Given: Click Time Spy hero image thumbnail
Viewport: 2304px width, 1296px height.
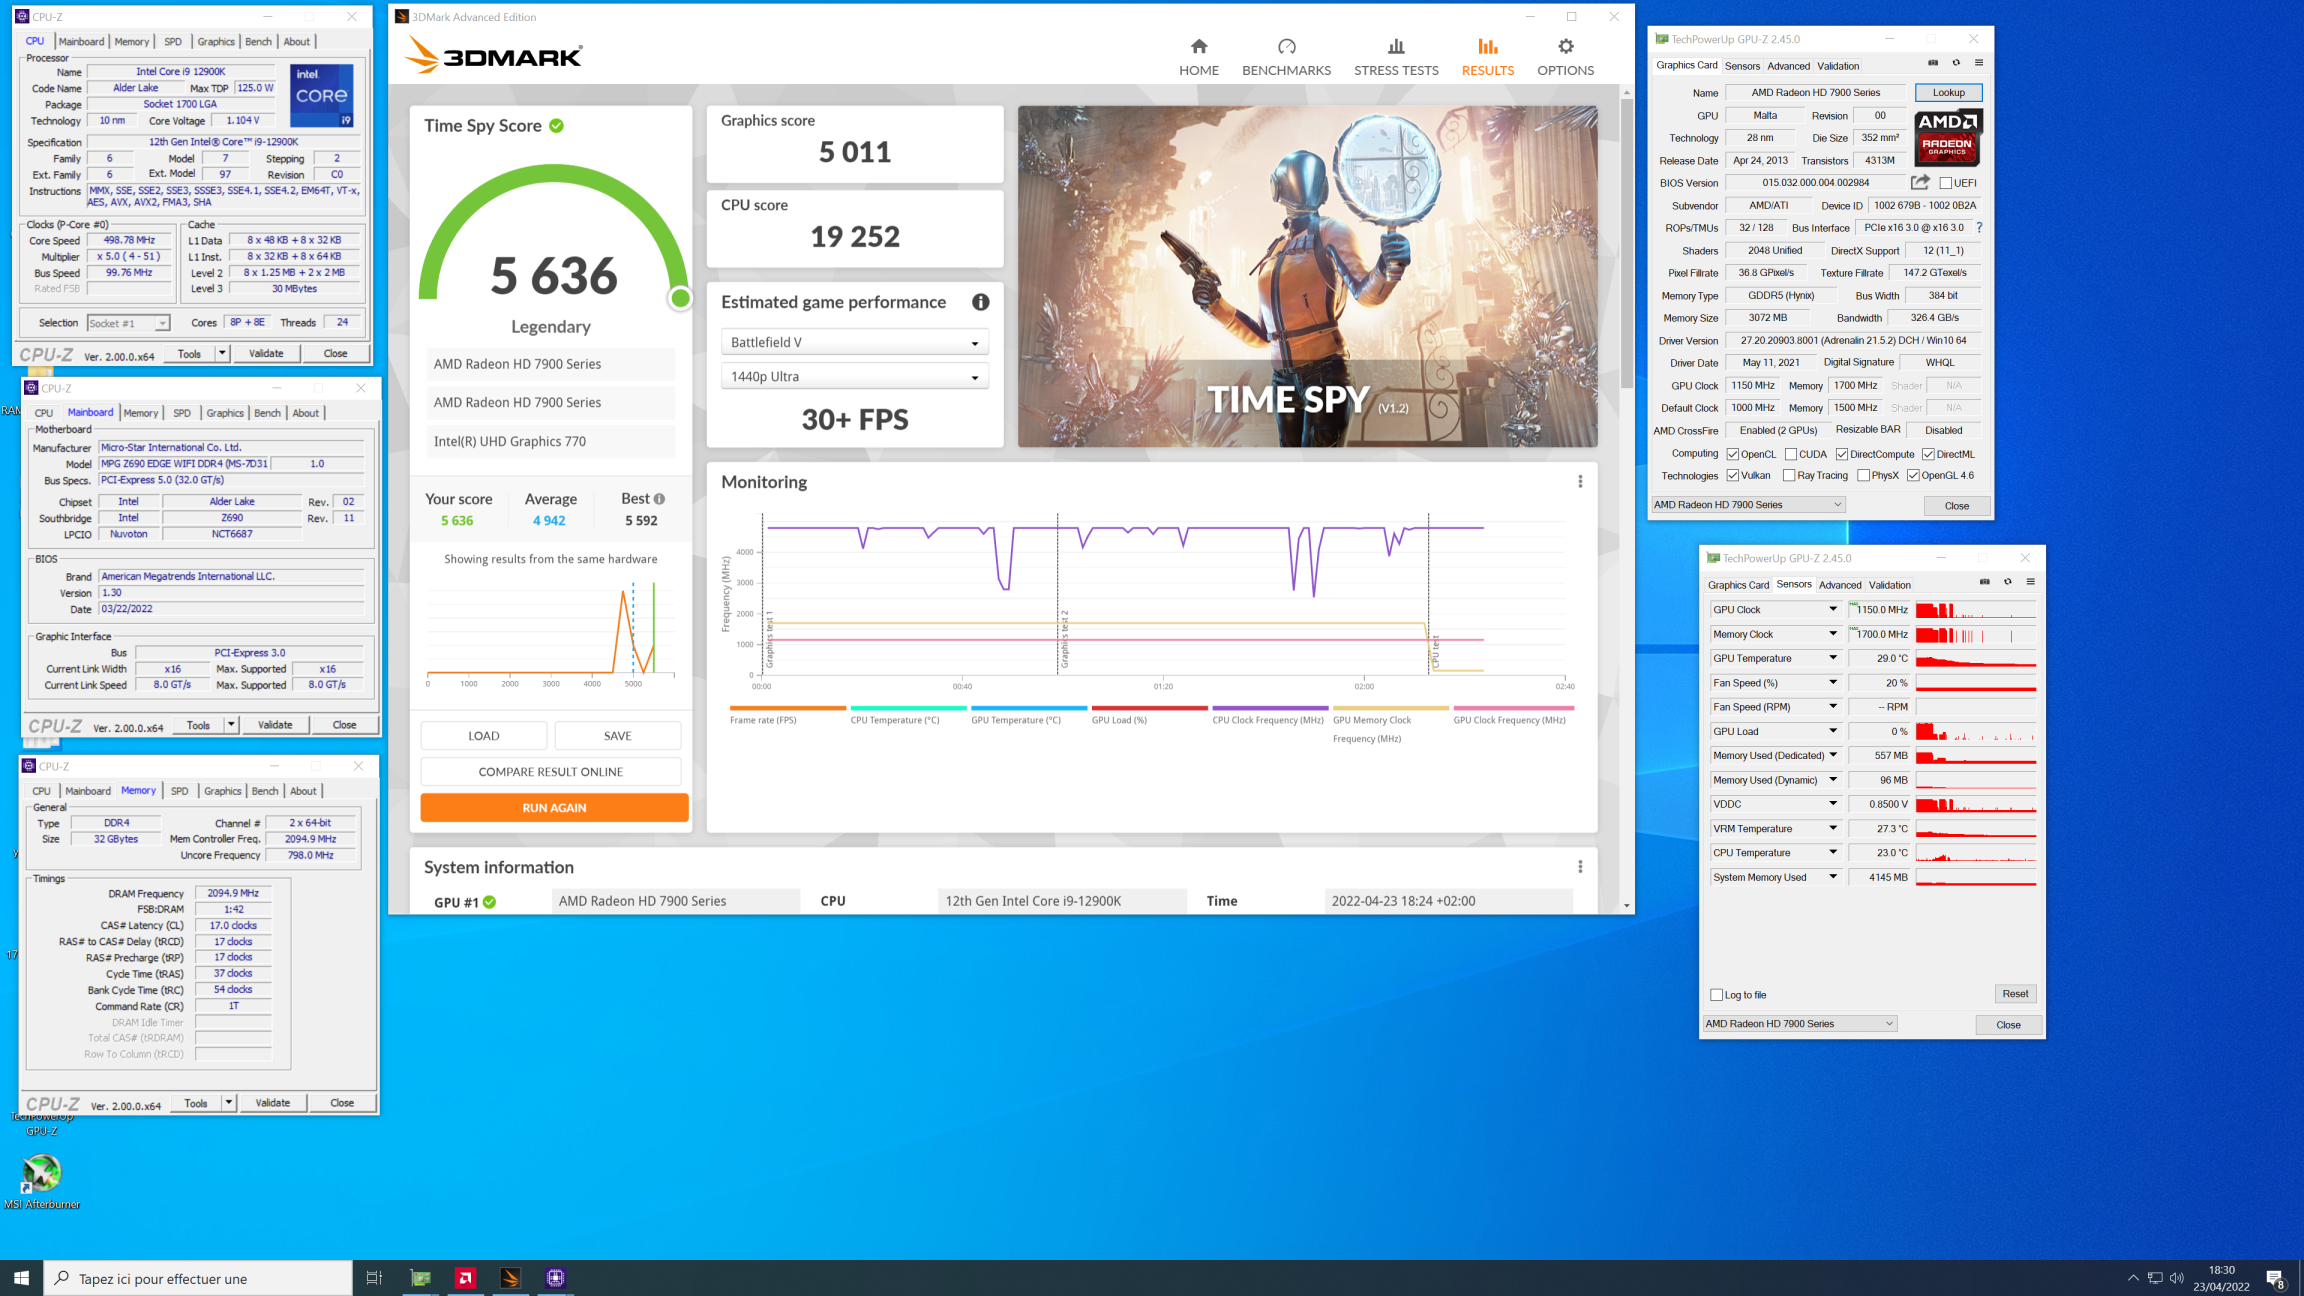Looking at the screenshot, I should 1307,277.
